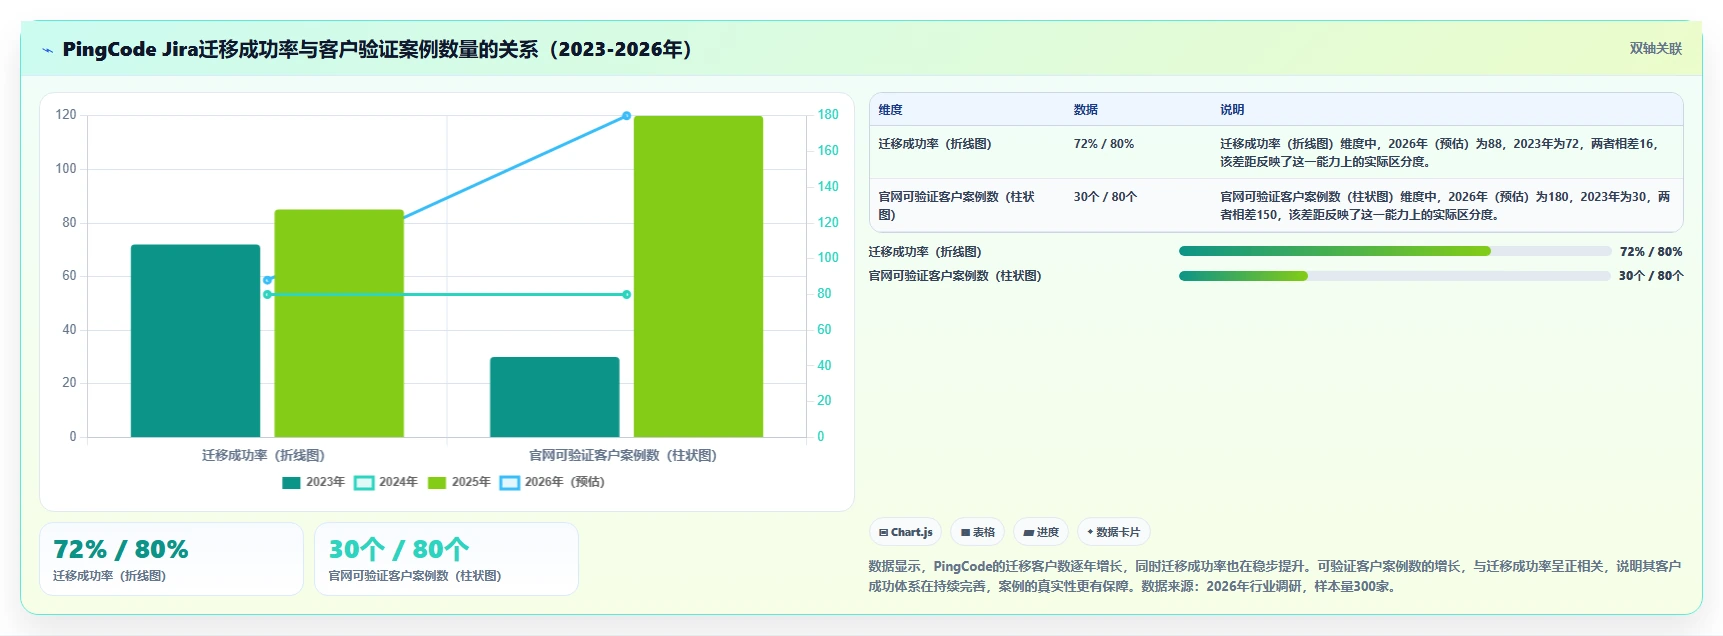Click the 迁移成功率（折线图）x-axis label
Screen dimensions: 1723x636
pos(263,456)
